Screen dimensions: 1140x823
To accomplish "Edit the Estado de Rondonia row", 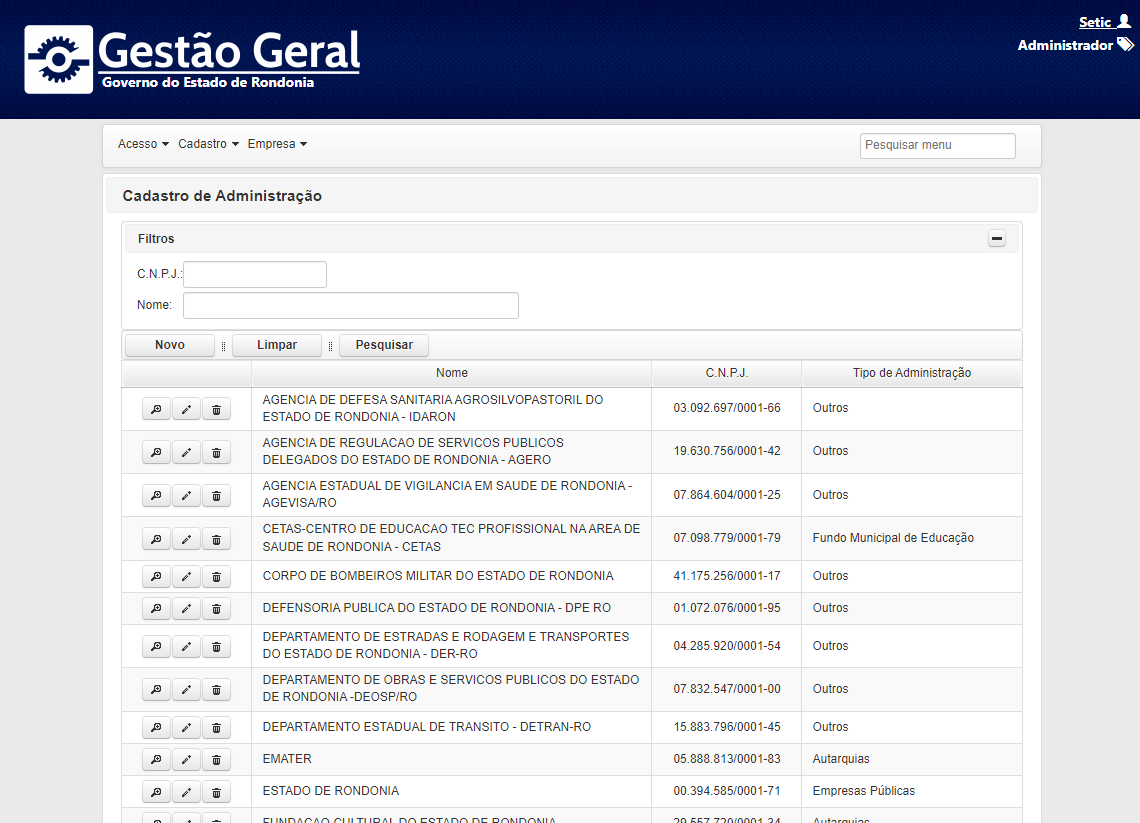I will pos(186,792).
